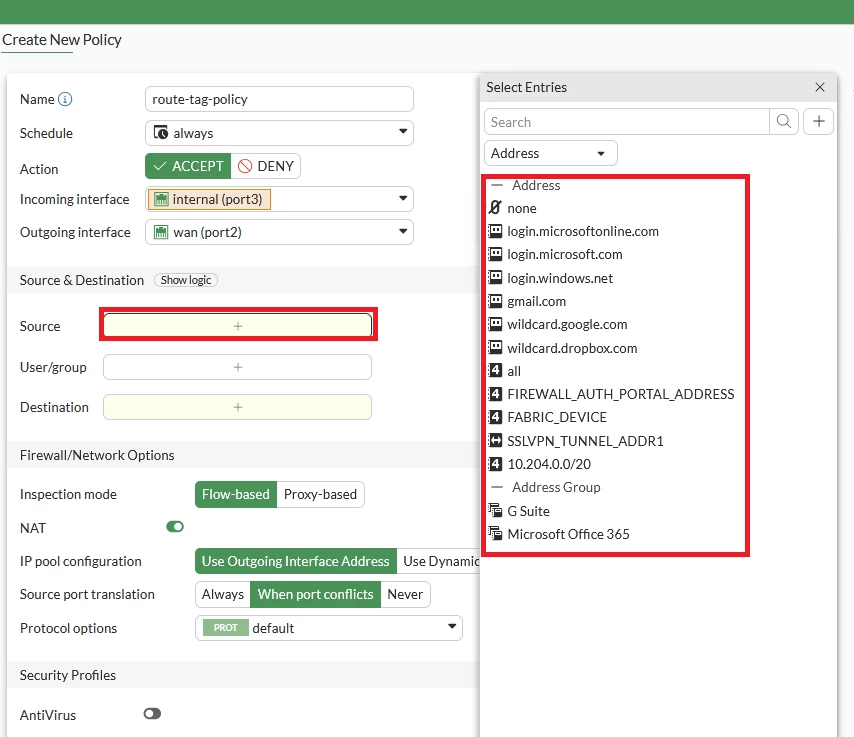Screen dimensions: 854x737
Task: Click the icon beside login.microsoft.com
Action: tap(495, 254)
